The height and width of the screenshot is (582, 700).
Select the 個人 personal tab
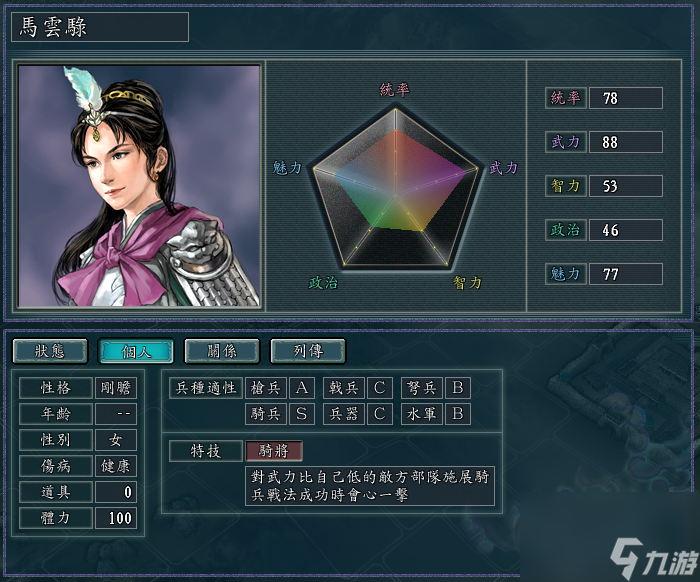click(x=136, y=351)
